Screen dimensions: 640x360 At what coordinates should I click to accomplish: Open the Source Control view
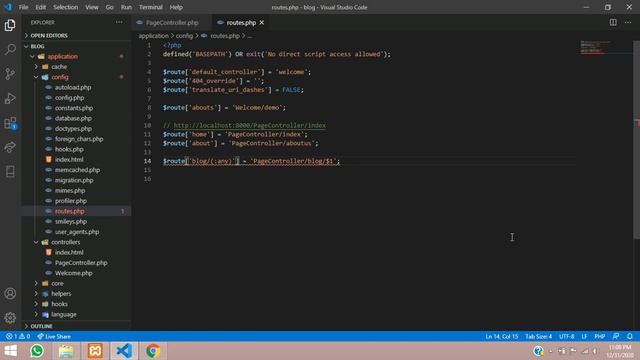pyautogui.click(x=10, y=74)
